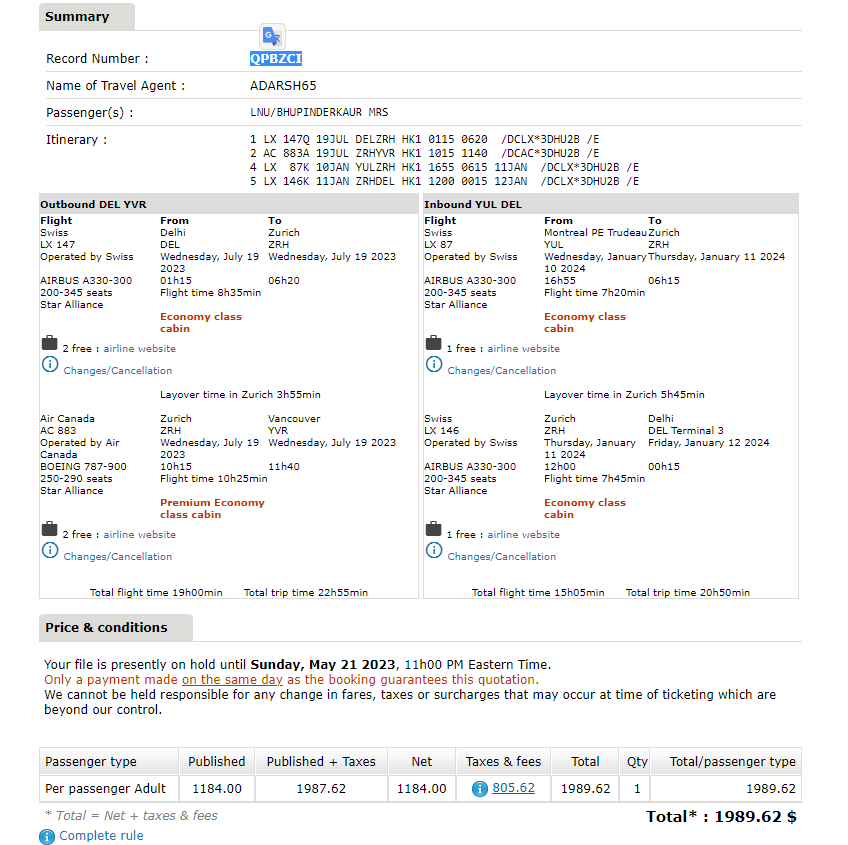Open Changes/Cancellation for Zurich to Delhi flight
848x845 pixels.
pyautogui.click(x=501, y=557)
